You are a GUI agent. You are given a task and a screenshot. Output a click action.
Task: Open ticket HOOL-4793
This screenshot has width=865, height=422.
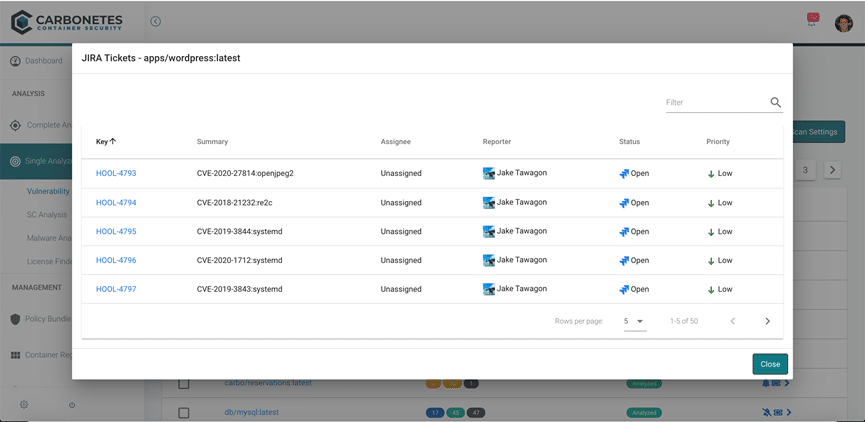click(x=116, y=173)
